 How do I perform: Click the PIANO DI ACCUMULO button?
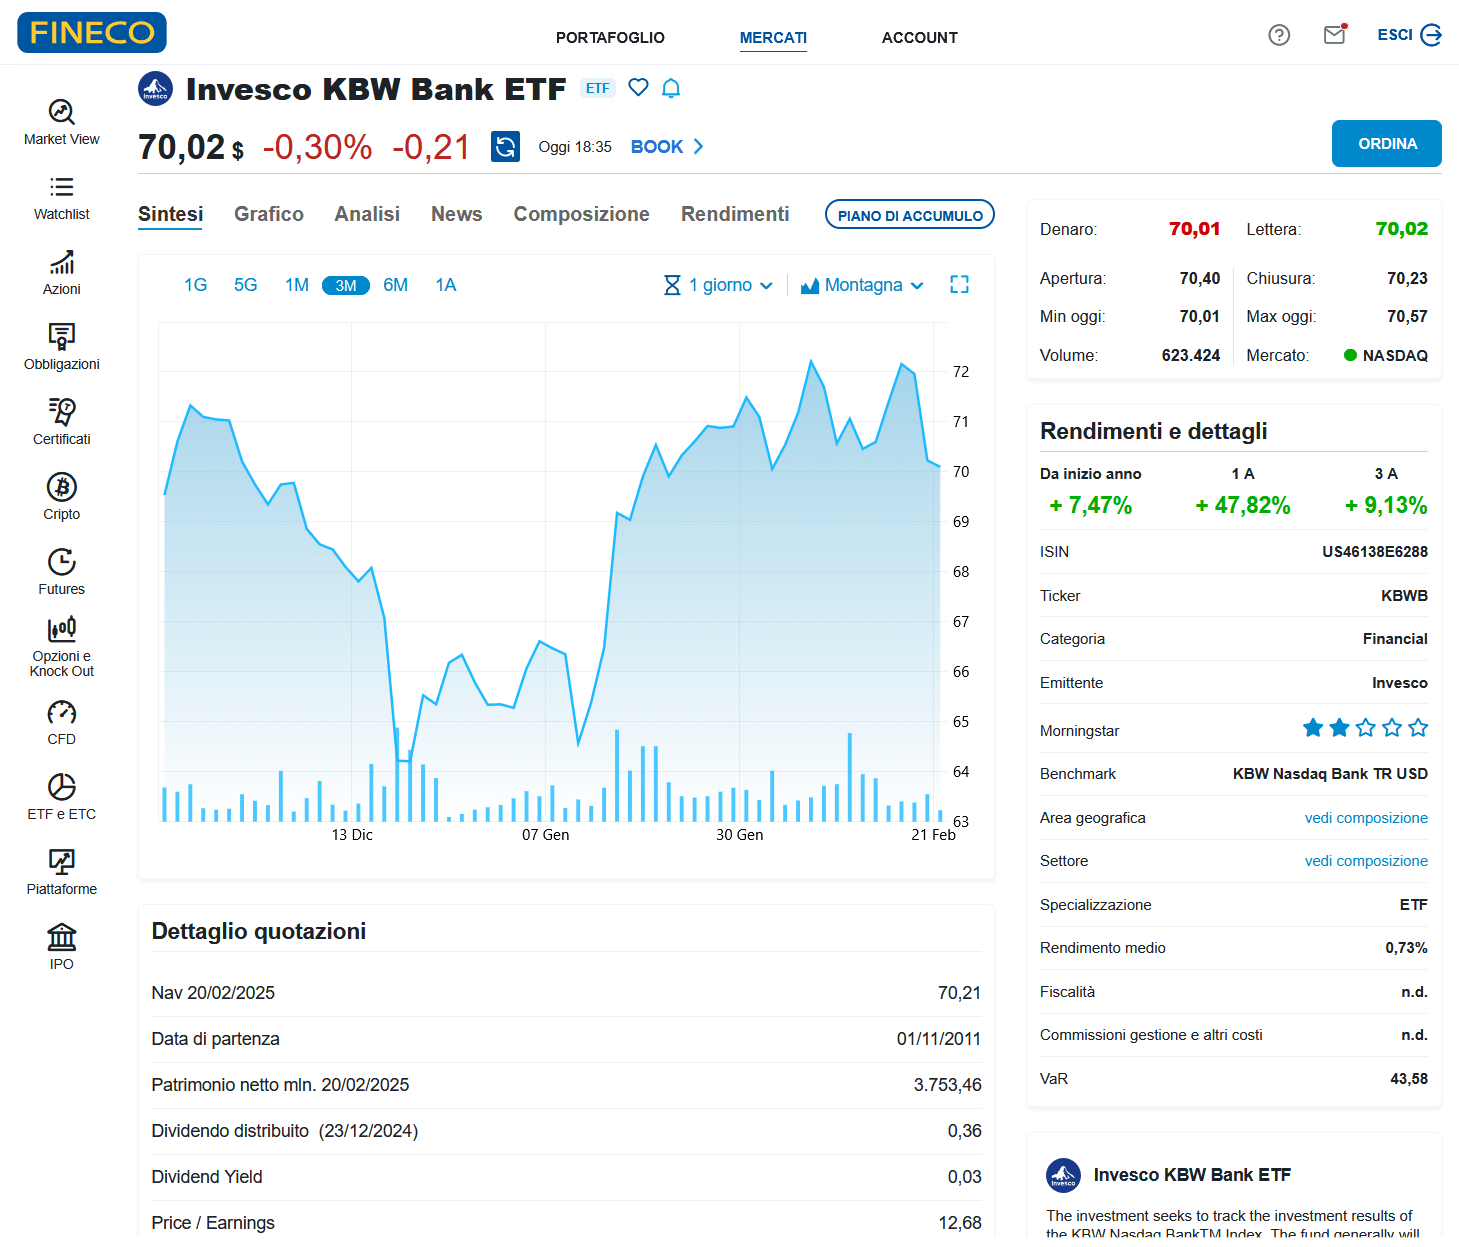(x=910, y=215)
